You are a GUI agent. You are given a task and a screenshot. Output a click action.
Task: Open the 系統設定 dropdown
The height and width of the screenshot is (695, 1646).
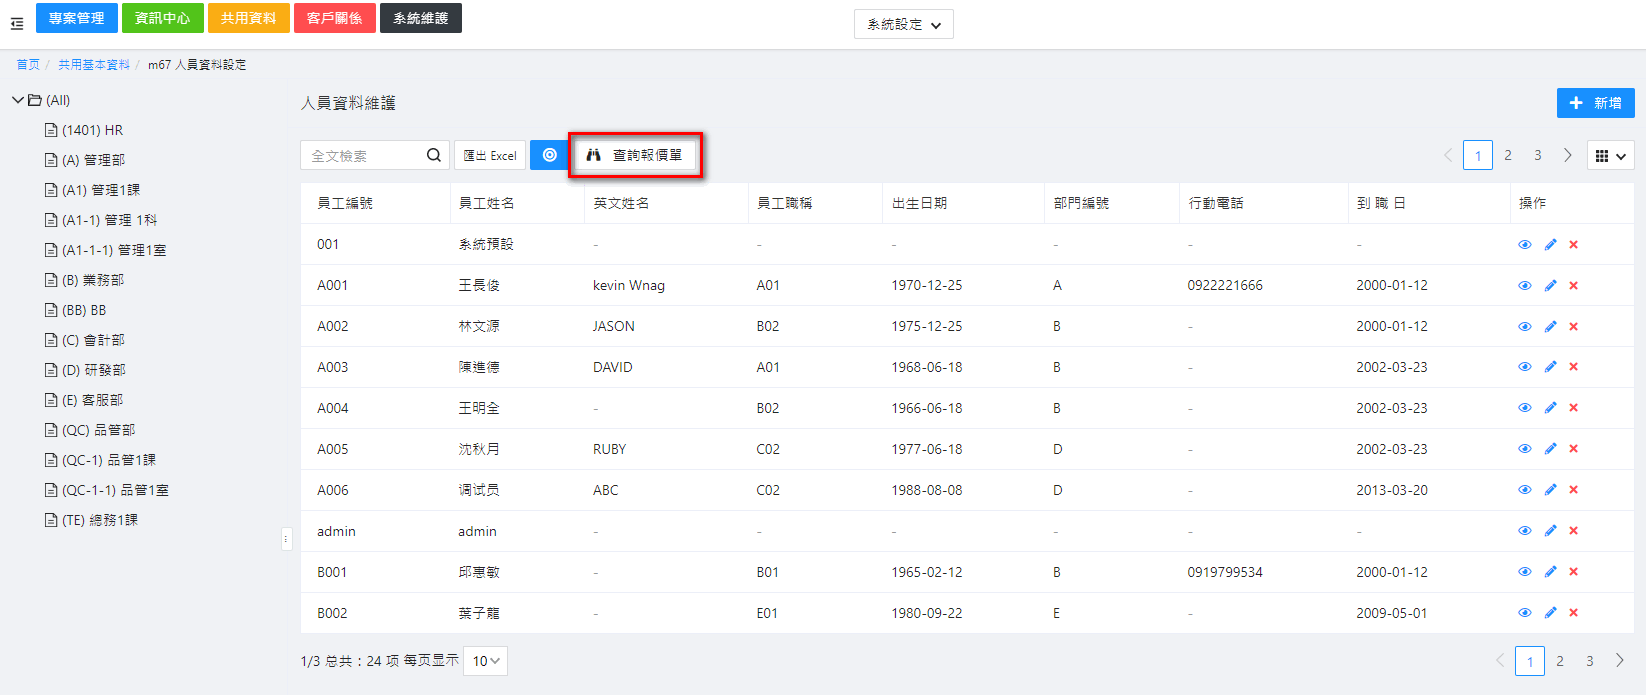[x=903, y=24]
